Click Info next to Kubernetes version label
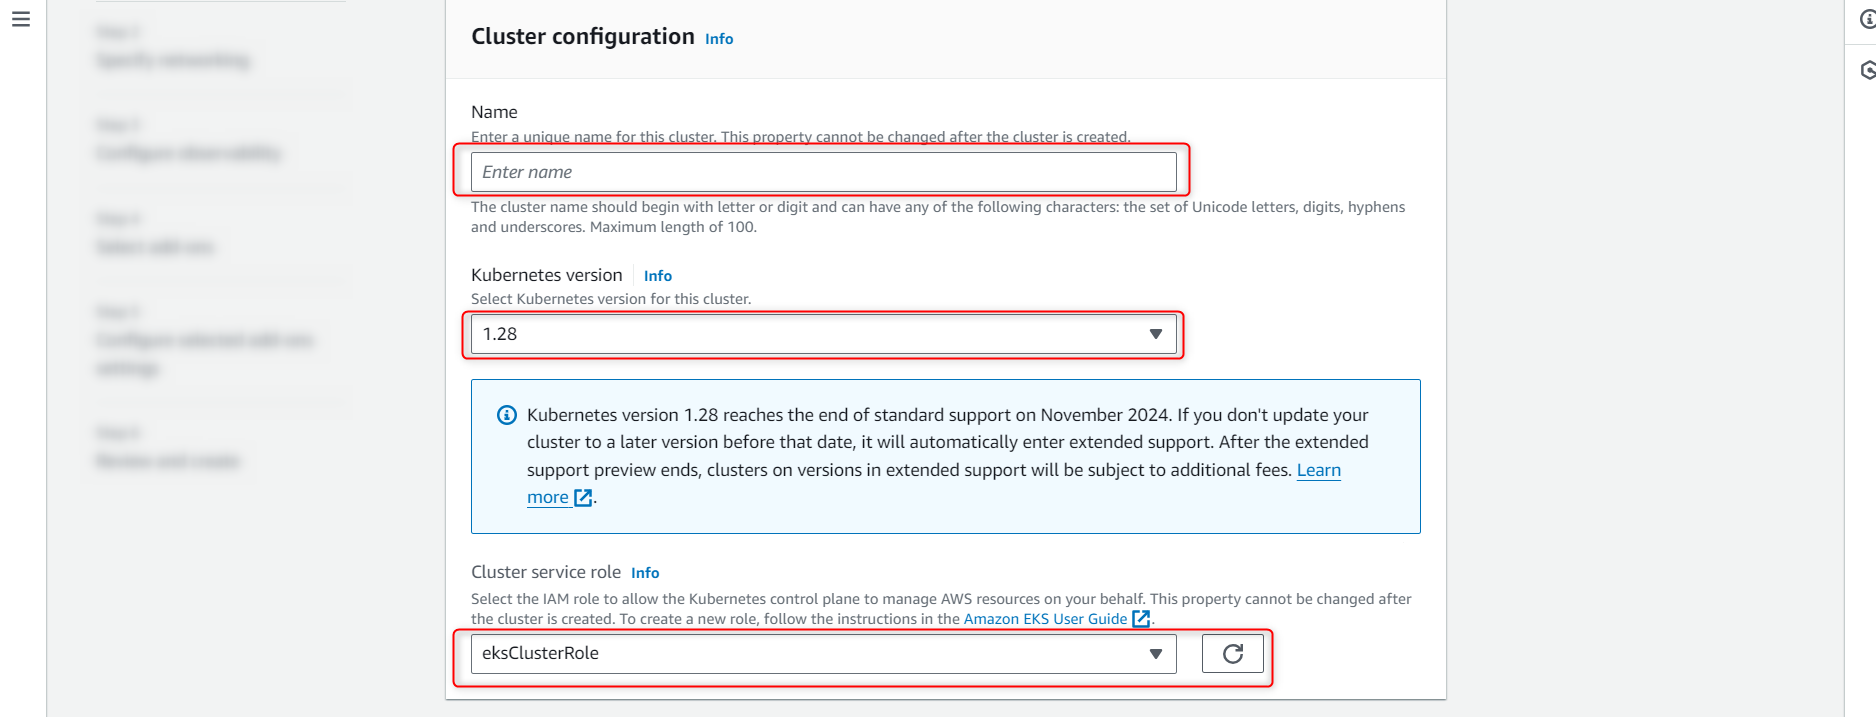1876x717 pixels. click(657, 275)
